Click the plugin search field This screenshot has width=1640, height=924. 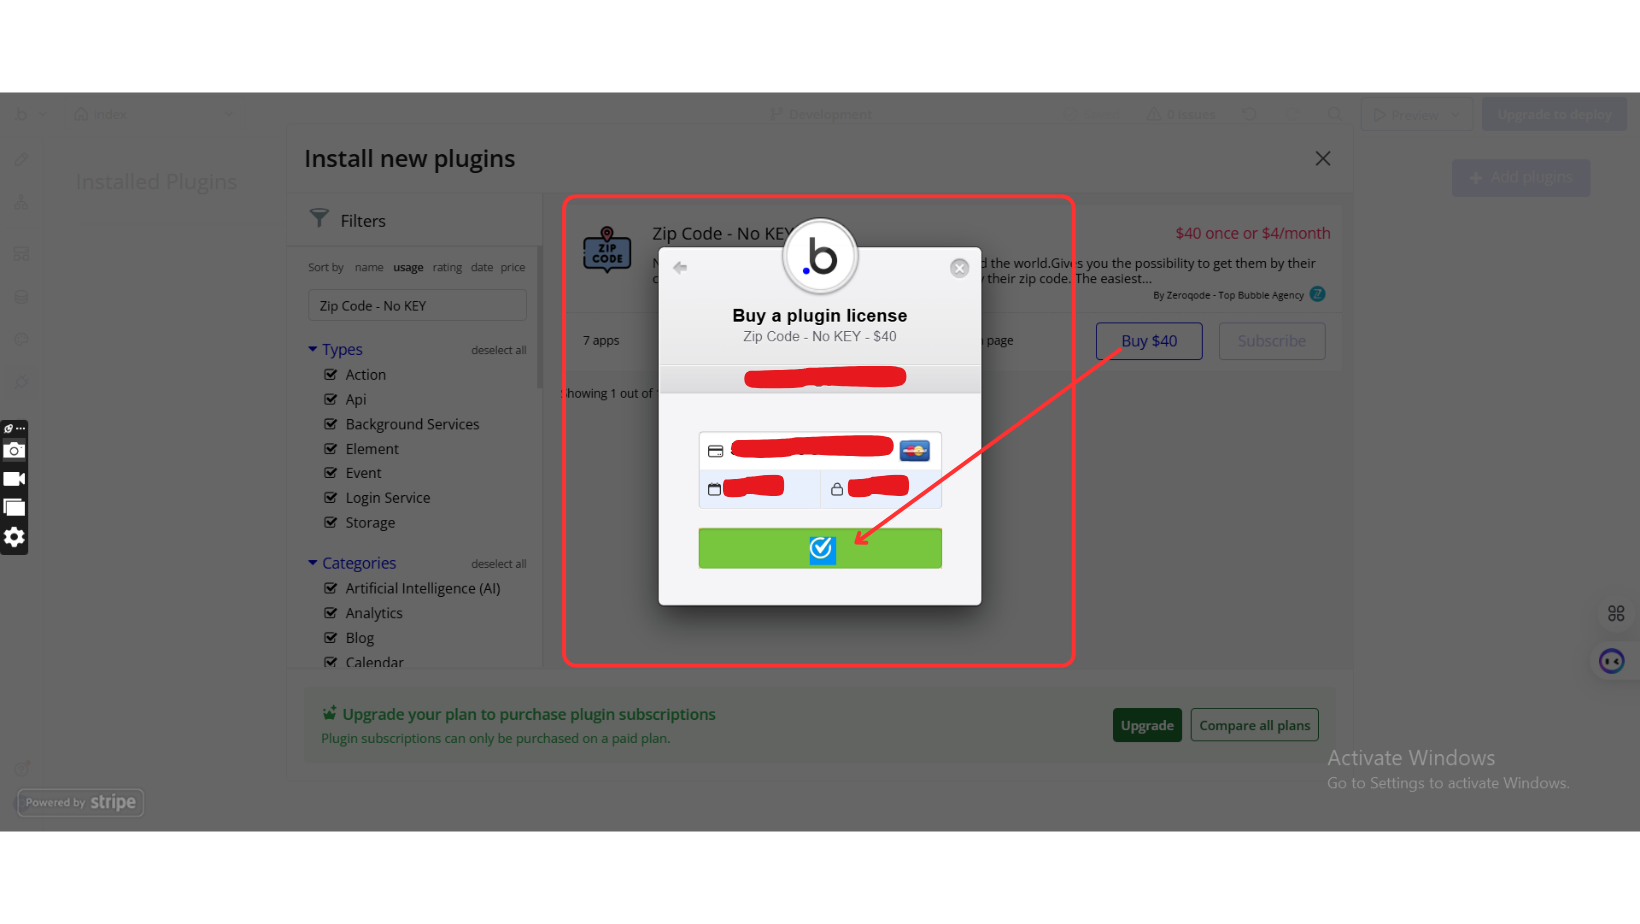pos(417,306)
